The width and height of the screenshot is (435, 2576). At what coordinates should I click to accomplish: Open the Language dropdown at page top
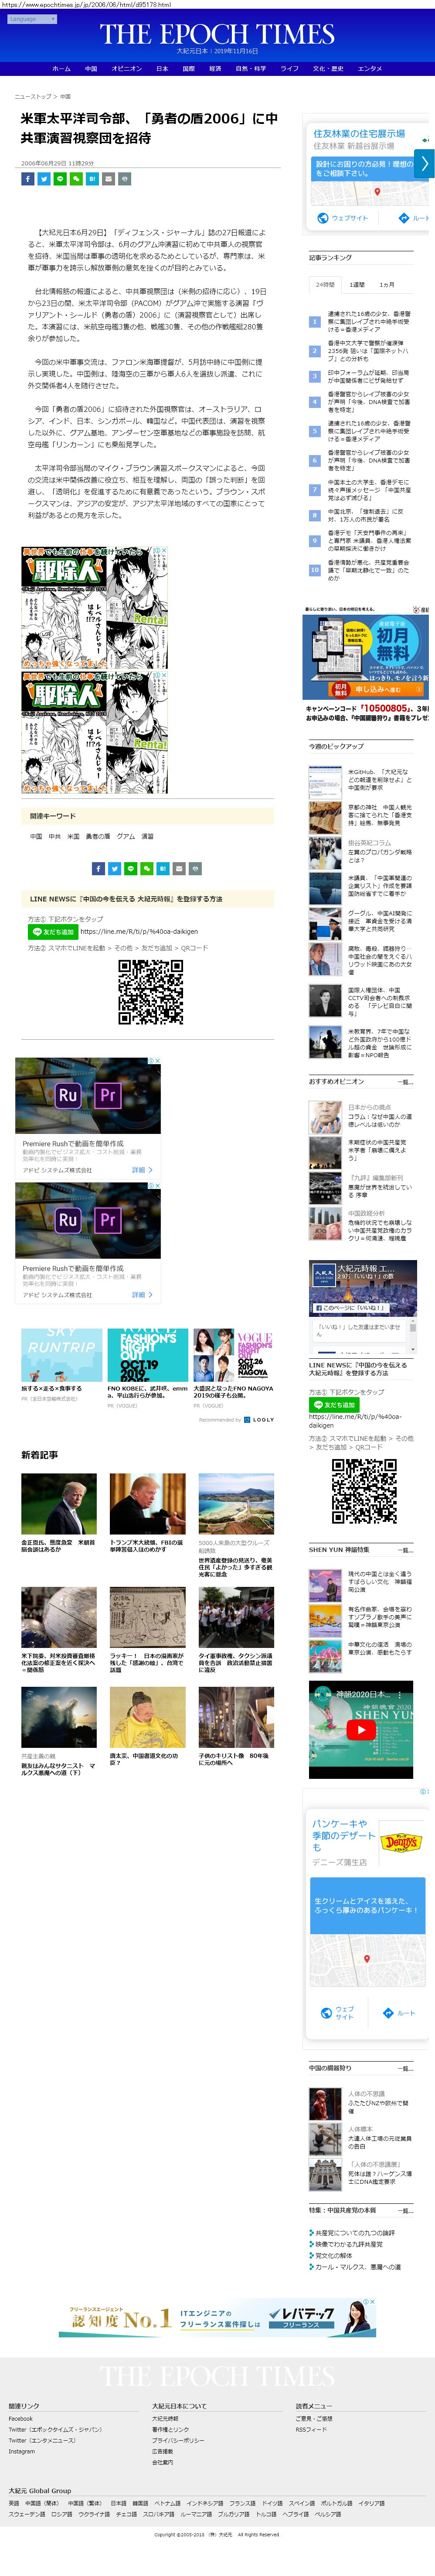[x=22, y=19]
